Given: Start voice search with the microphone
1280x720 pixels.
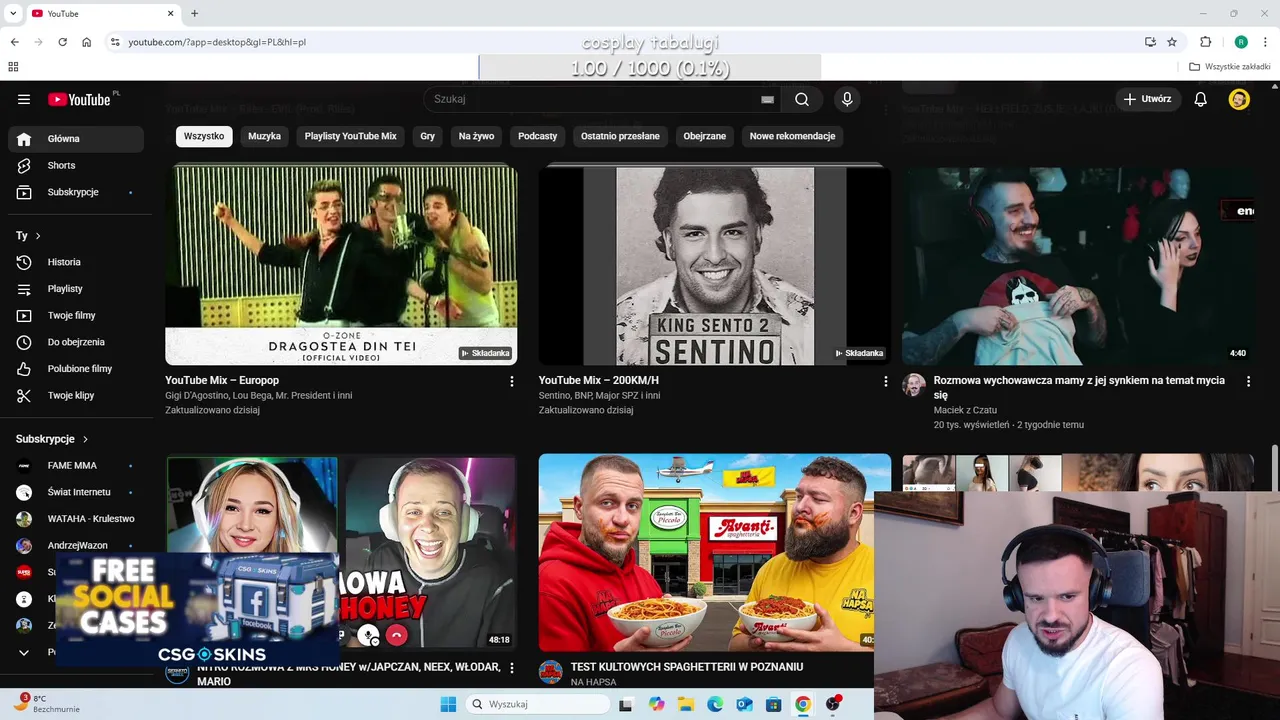Looking at the screenshot, I should (x=847, y=99).
